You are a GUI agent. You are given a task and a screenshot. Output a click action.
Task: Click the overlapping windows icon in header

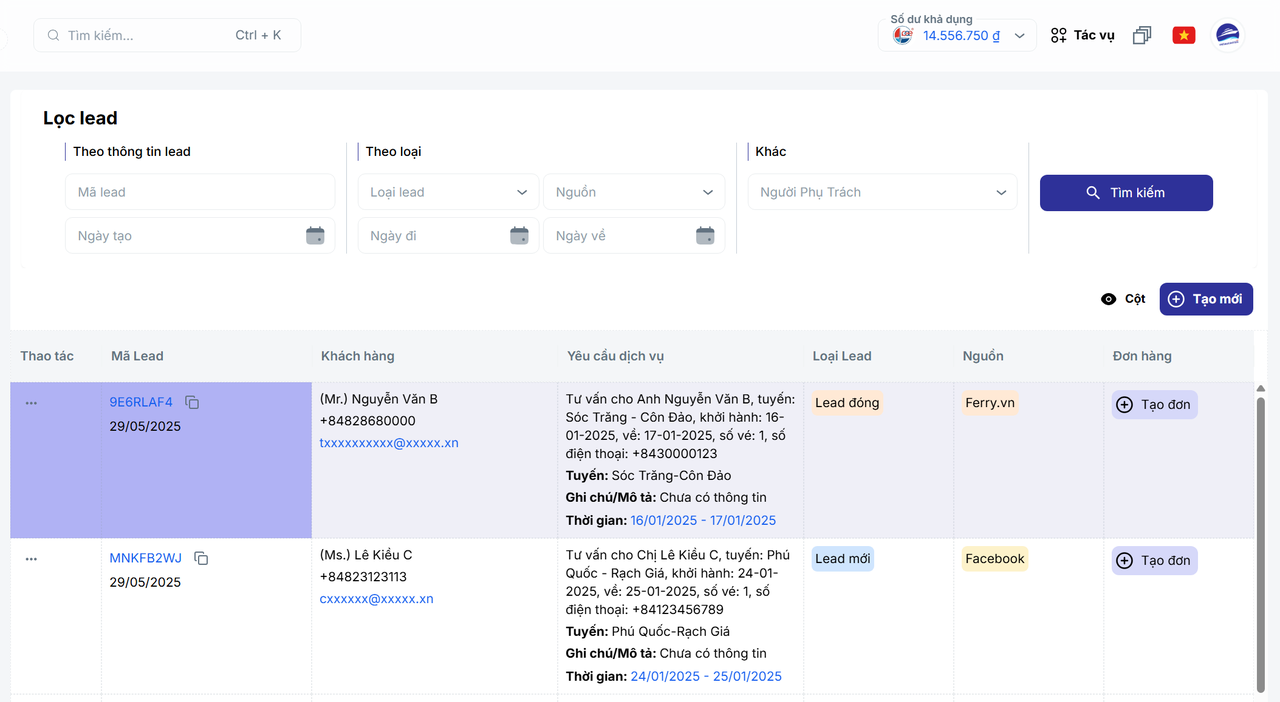(1142, 36)
